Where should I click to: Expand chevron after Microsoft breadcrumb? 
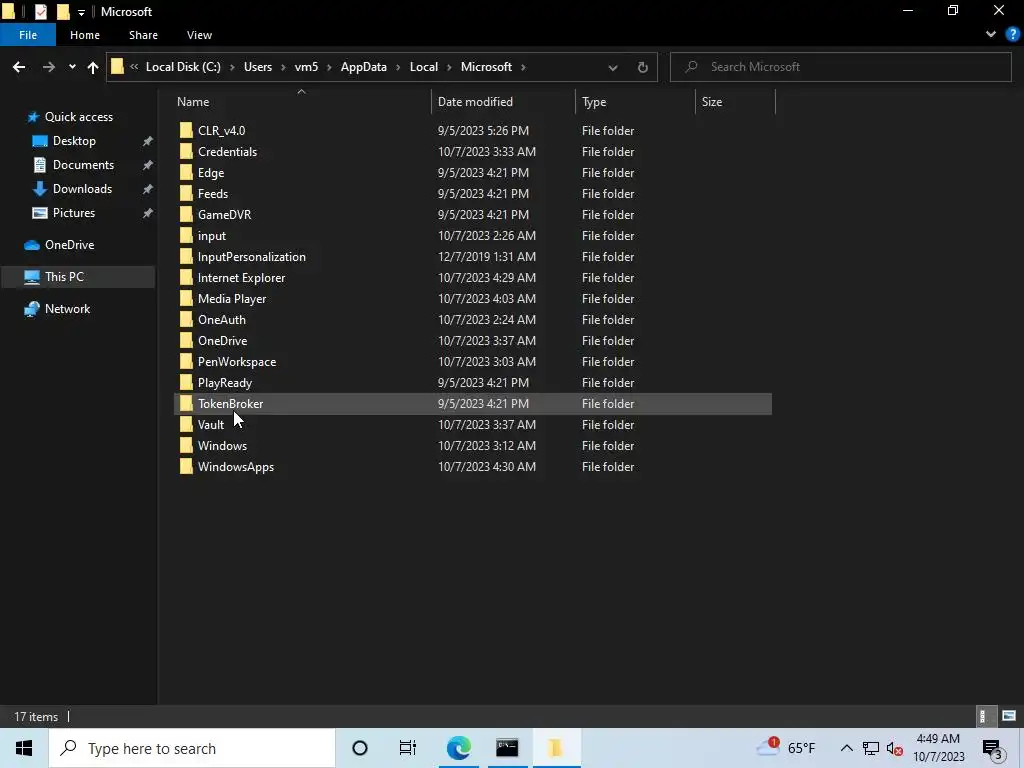[523, 67]
